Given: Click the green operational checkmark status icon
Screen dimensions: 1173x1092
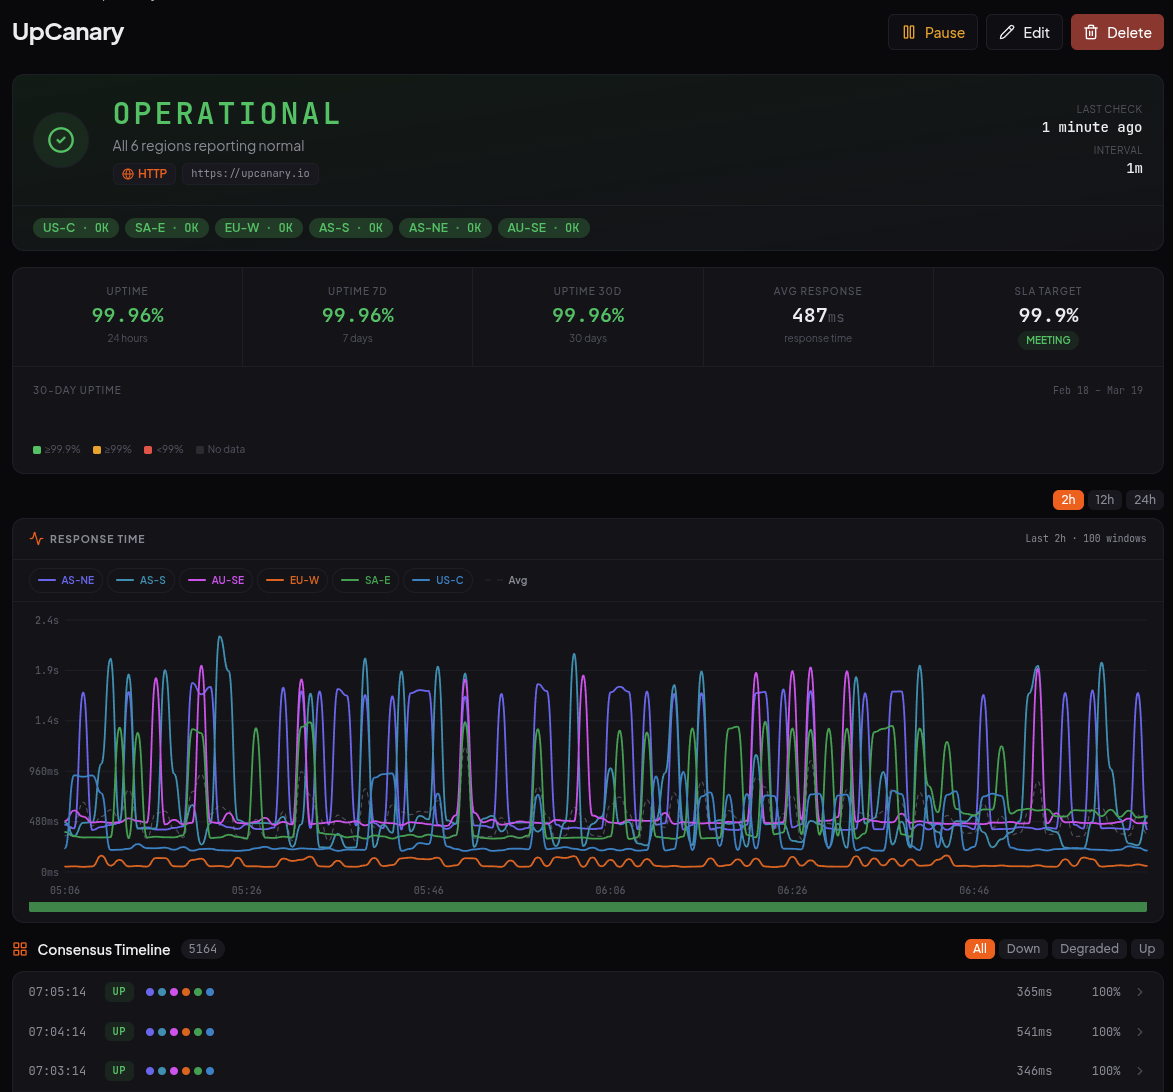Looking at the screenshot, I should (61, 140).
